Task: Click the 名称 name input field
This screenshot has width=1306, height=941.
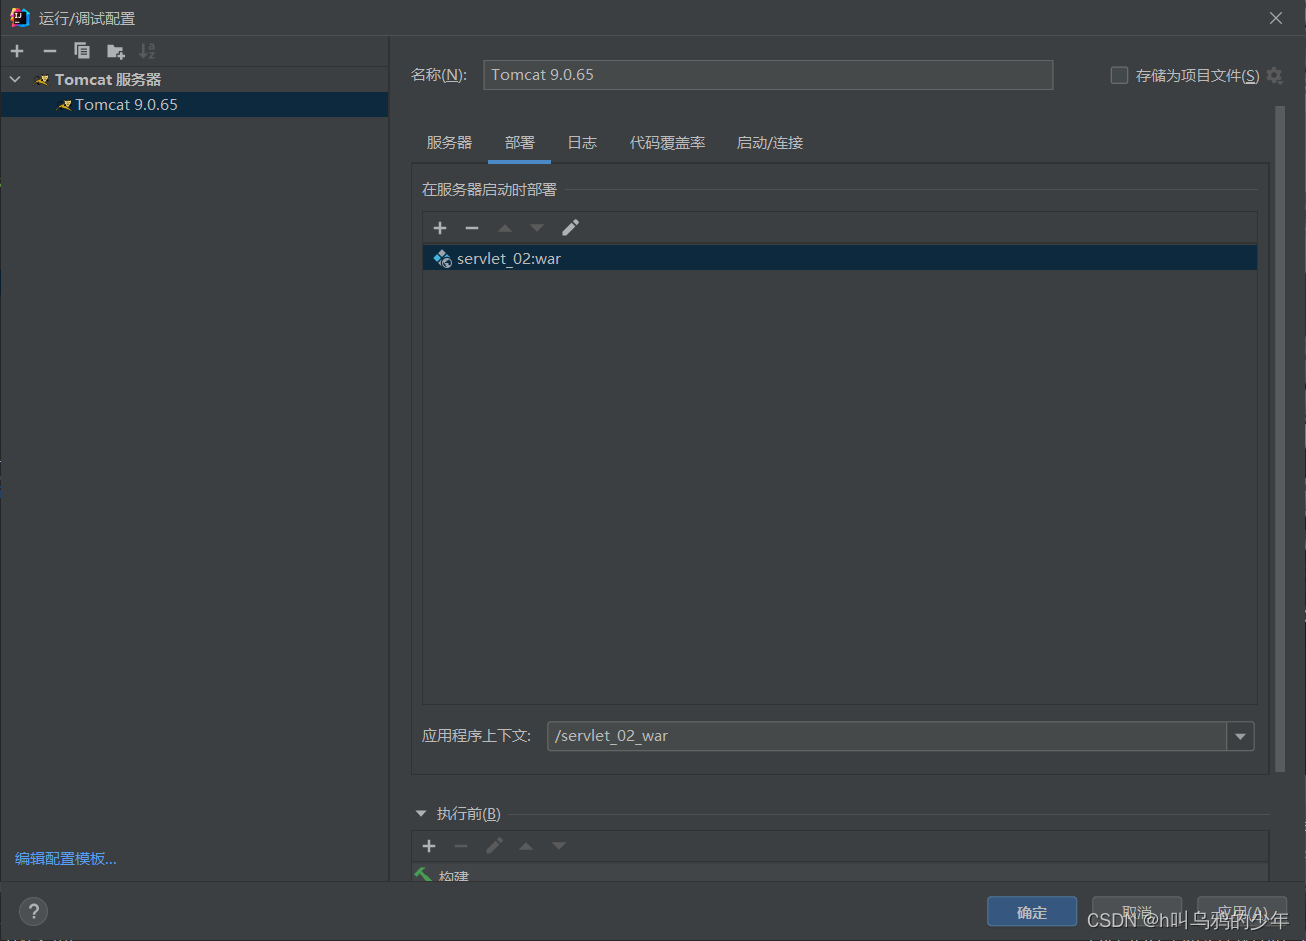Action: pyautogui.click(x=768, y=75)
